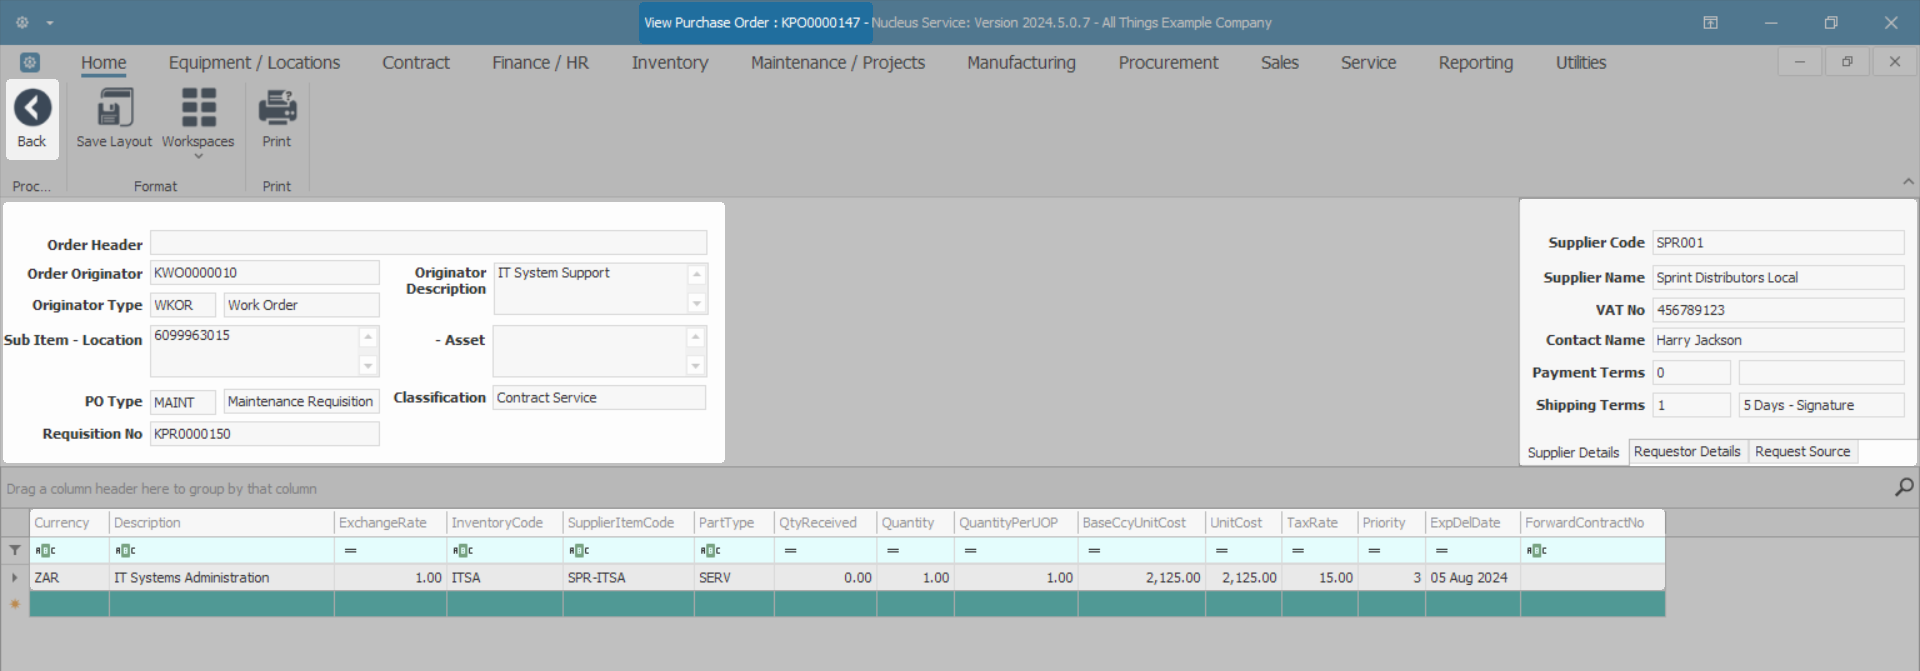Click the Save Layout icon
The height and width of the screenshot is (671, 1920).
click(x=115, y=108)
